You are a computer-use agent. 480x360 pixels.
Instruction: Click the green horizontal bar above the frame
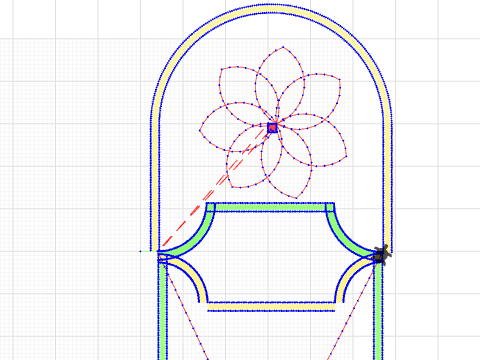(270, 207)
